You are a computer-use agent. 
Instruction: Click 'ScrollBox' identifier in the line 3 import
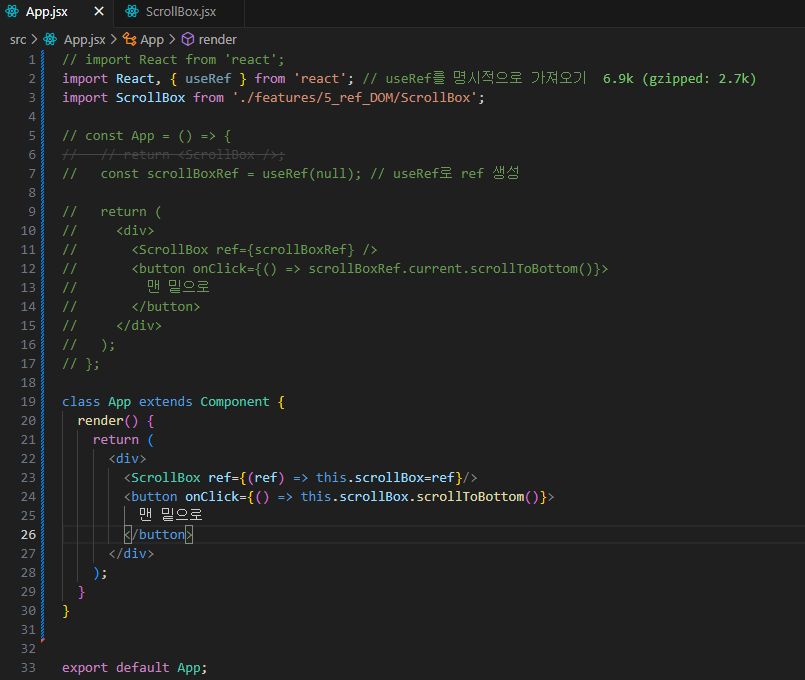pos(150,98)
